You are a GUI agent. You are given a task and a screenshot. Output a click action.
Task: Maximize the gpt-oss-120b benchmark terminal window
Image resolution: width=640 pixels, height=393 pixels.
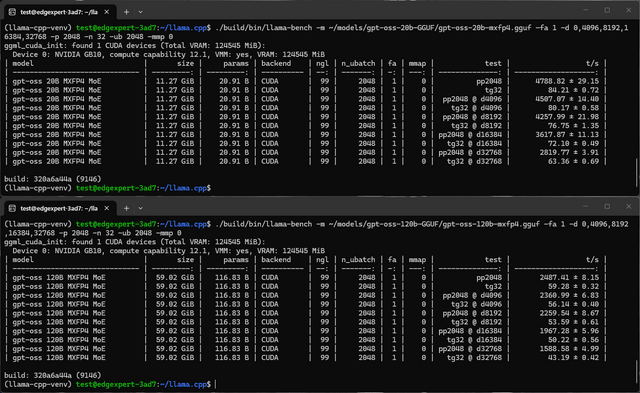[x=607, y=206]
